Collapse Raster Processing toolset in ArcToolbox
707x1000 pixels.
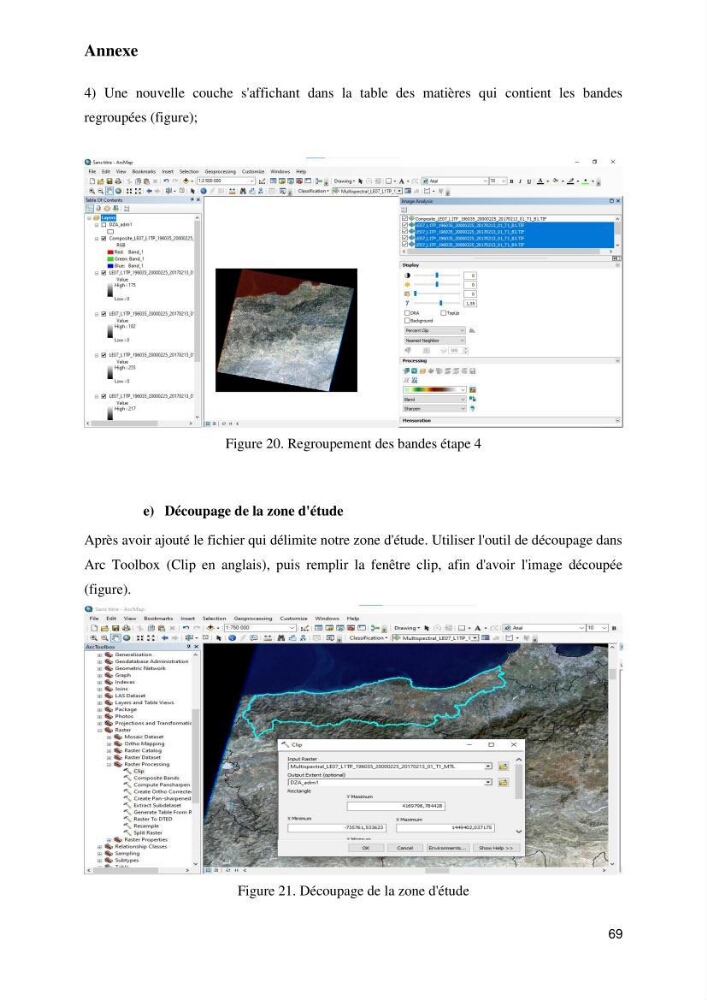point(109,765)
